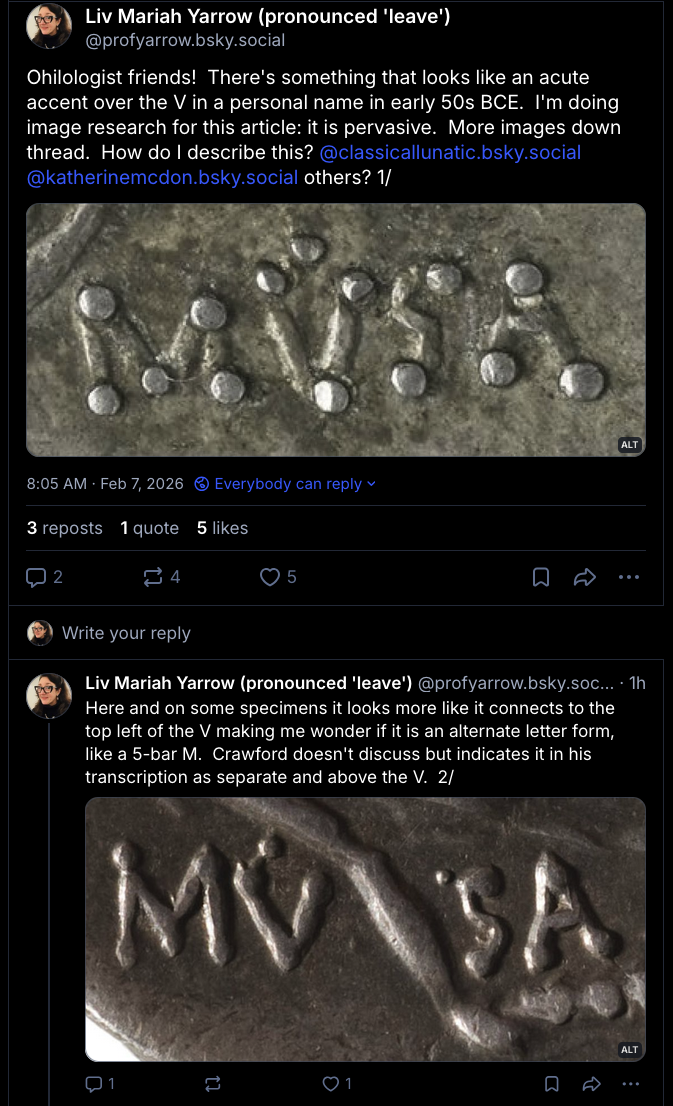The image size is (673, 1106).
Task: Open Liv Mariah Yarrow's avatar at top
Action: [49, 27]
